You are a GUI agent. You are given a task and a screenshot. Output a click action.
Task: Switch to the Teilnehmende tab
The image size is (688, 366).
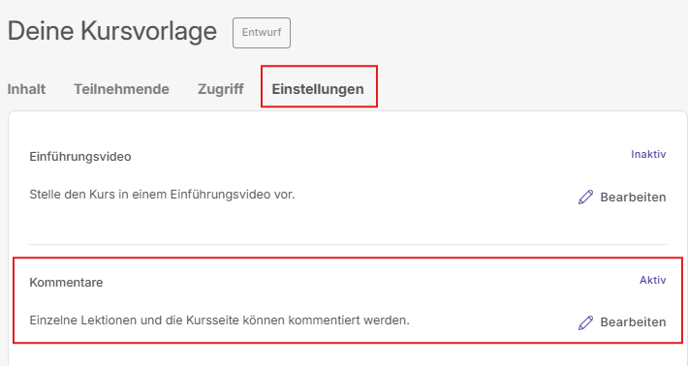point(122,89)
